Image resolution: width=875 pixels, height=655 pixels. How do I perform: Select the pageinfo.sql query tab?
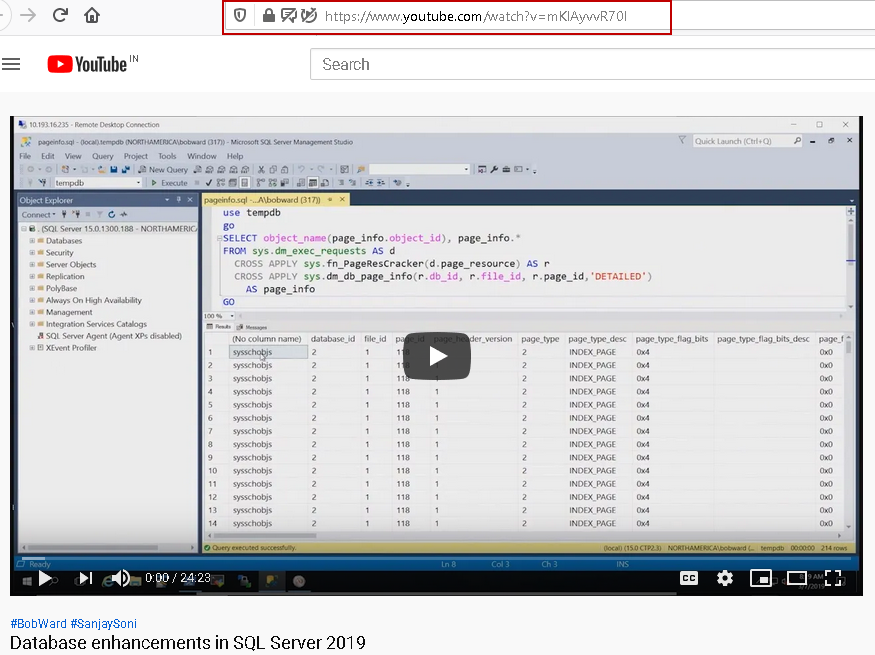point(262,200)
